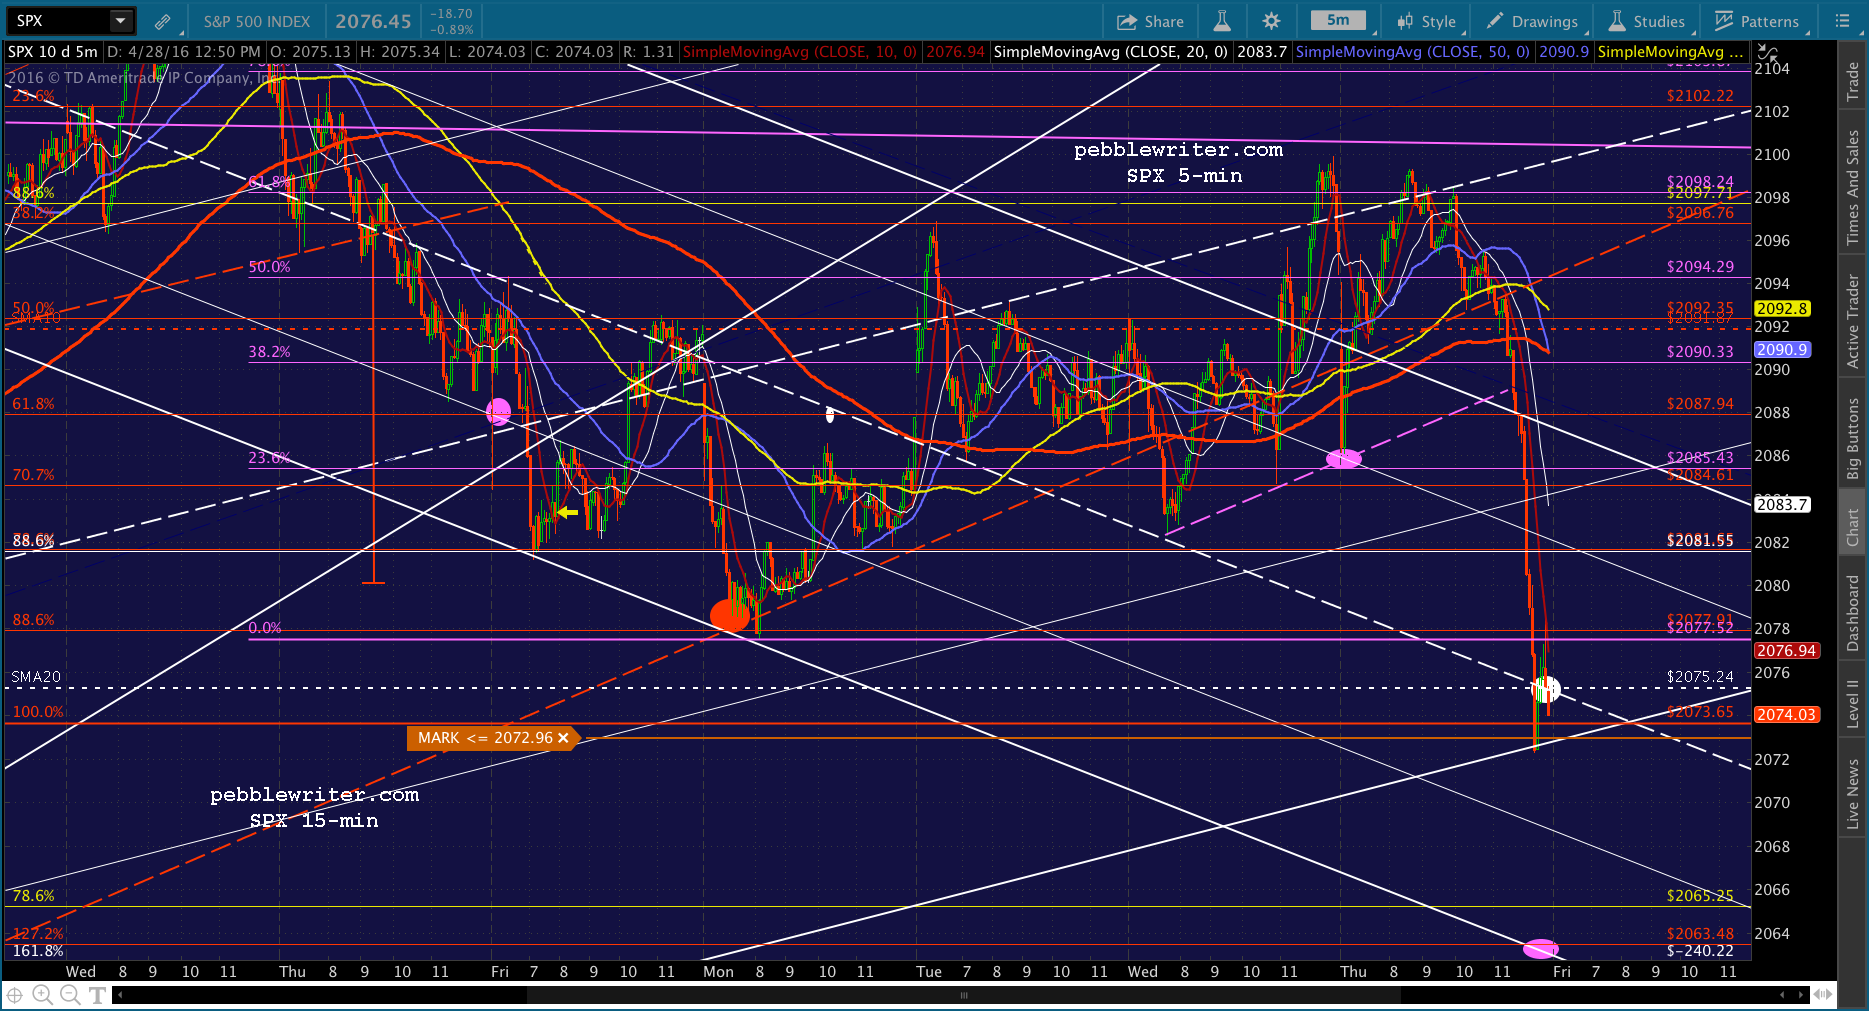Expand the Style dropdown menu
This screenshot has height=1011, width=1869.
click(x=1427, y=21)
